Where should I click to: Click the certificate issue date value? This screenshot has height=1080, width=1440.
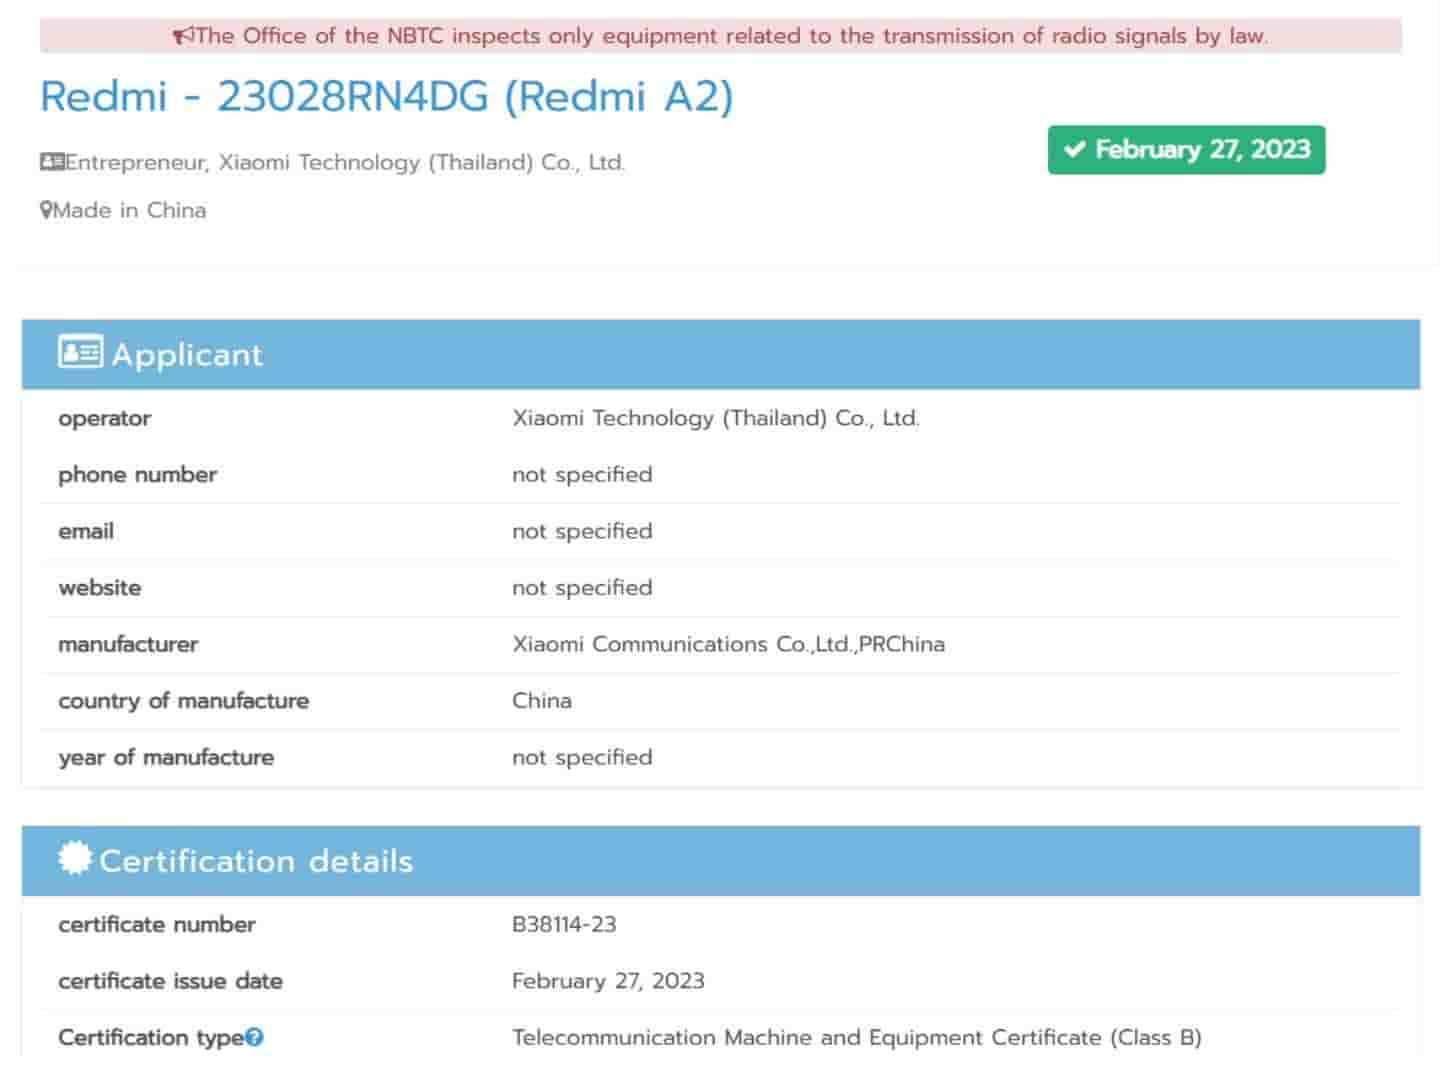608,980
